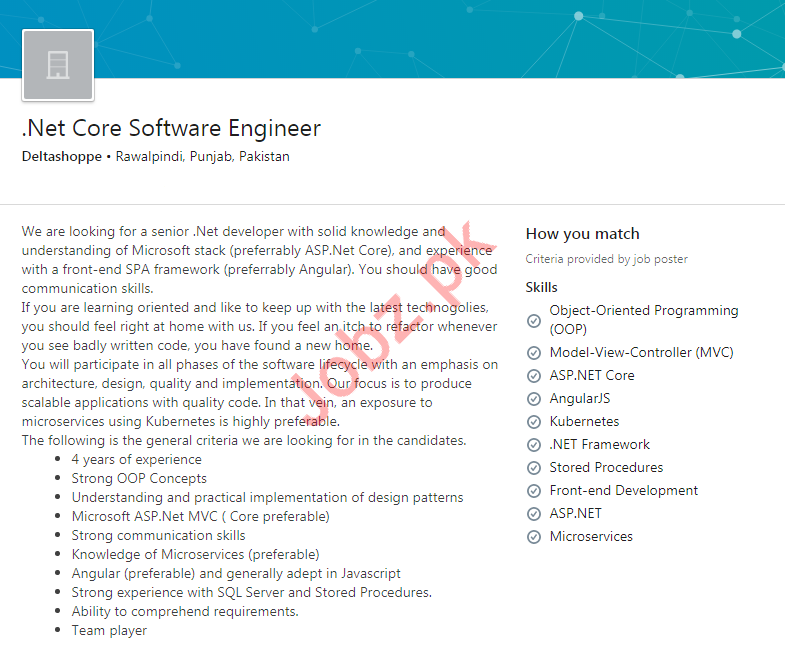785x651 pixels.
Task: Click the Rawalpindi, Punjab, Pakistan location text
Action: pos(202,157)
